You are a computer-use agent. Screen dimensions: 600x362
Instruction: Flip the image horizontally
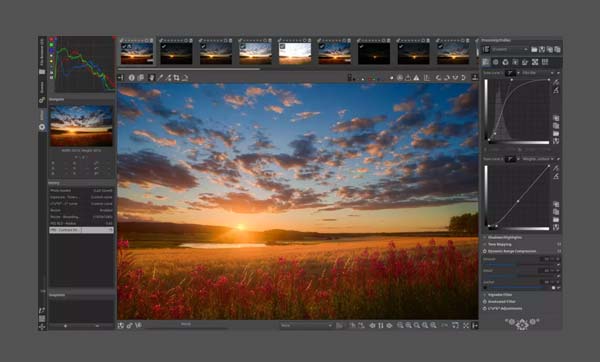pyautogui.click(x=455, y=78)
